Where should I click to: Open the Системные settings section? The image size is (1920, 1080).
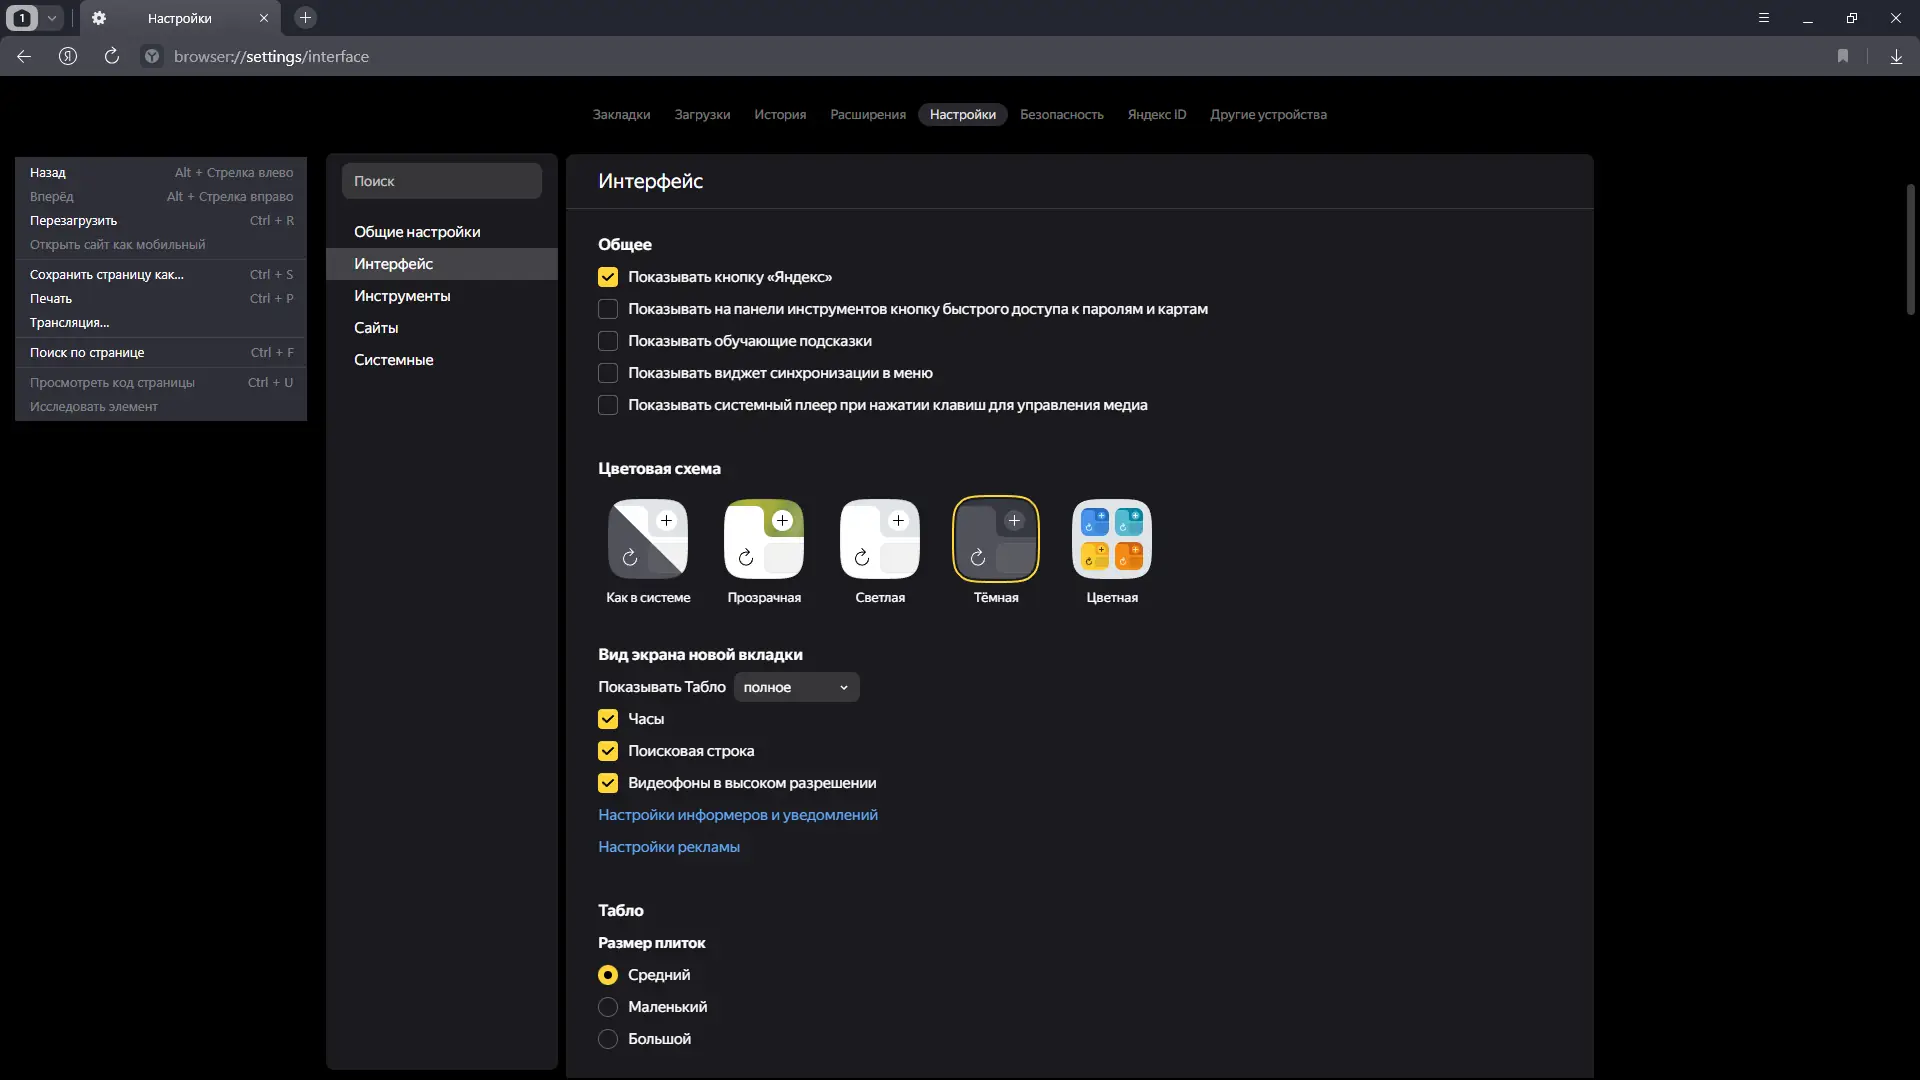tap(394, 360)
